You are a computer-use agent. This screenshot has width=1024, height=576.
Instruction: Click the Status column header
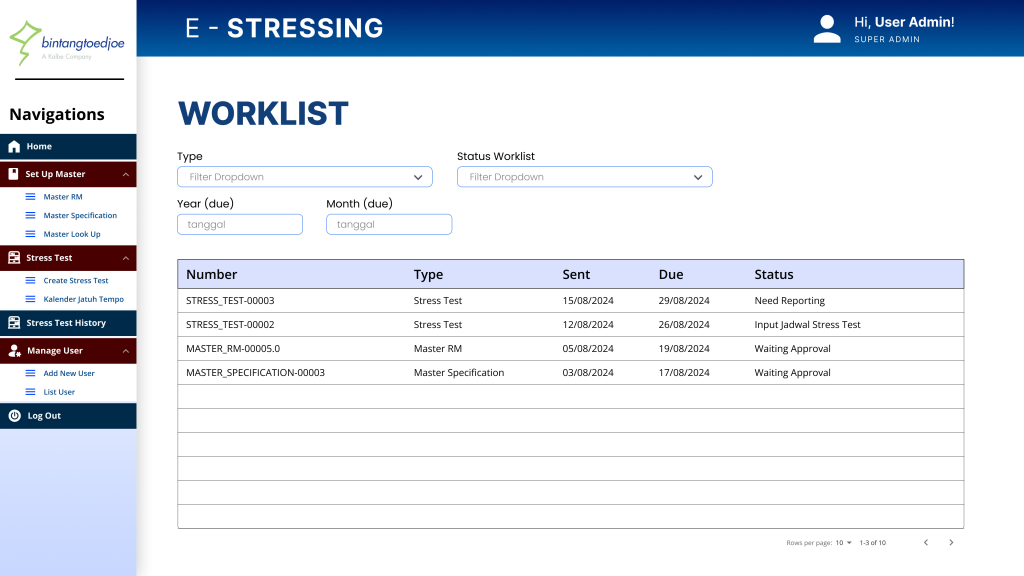click(x=773, y=274)
